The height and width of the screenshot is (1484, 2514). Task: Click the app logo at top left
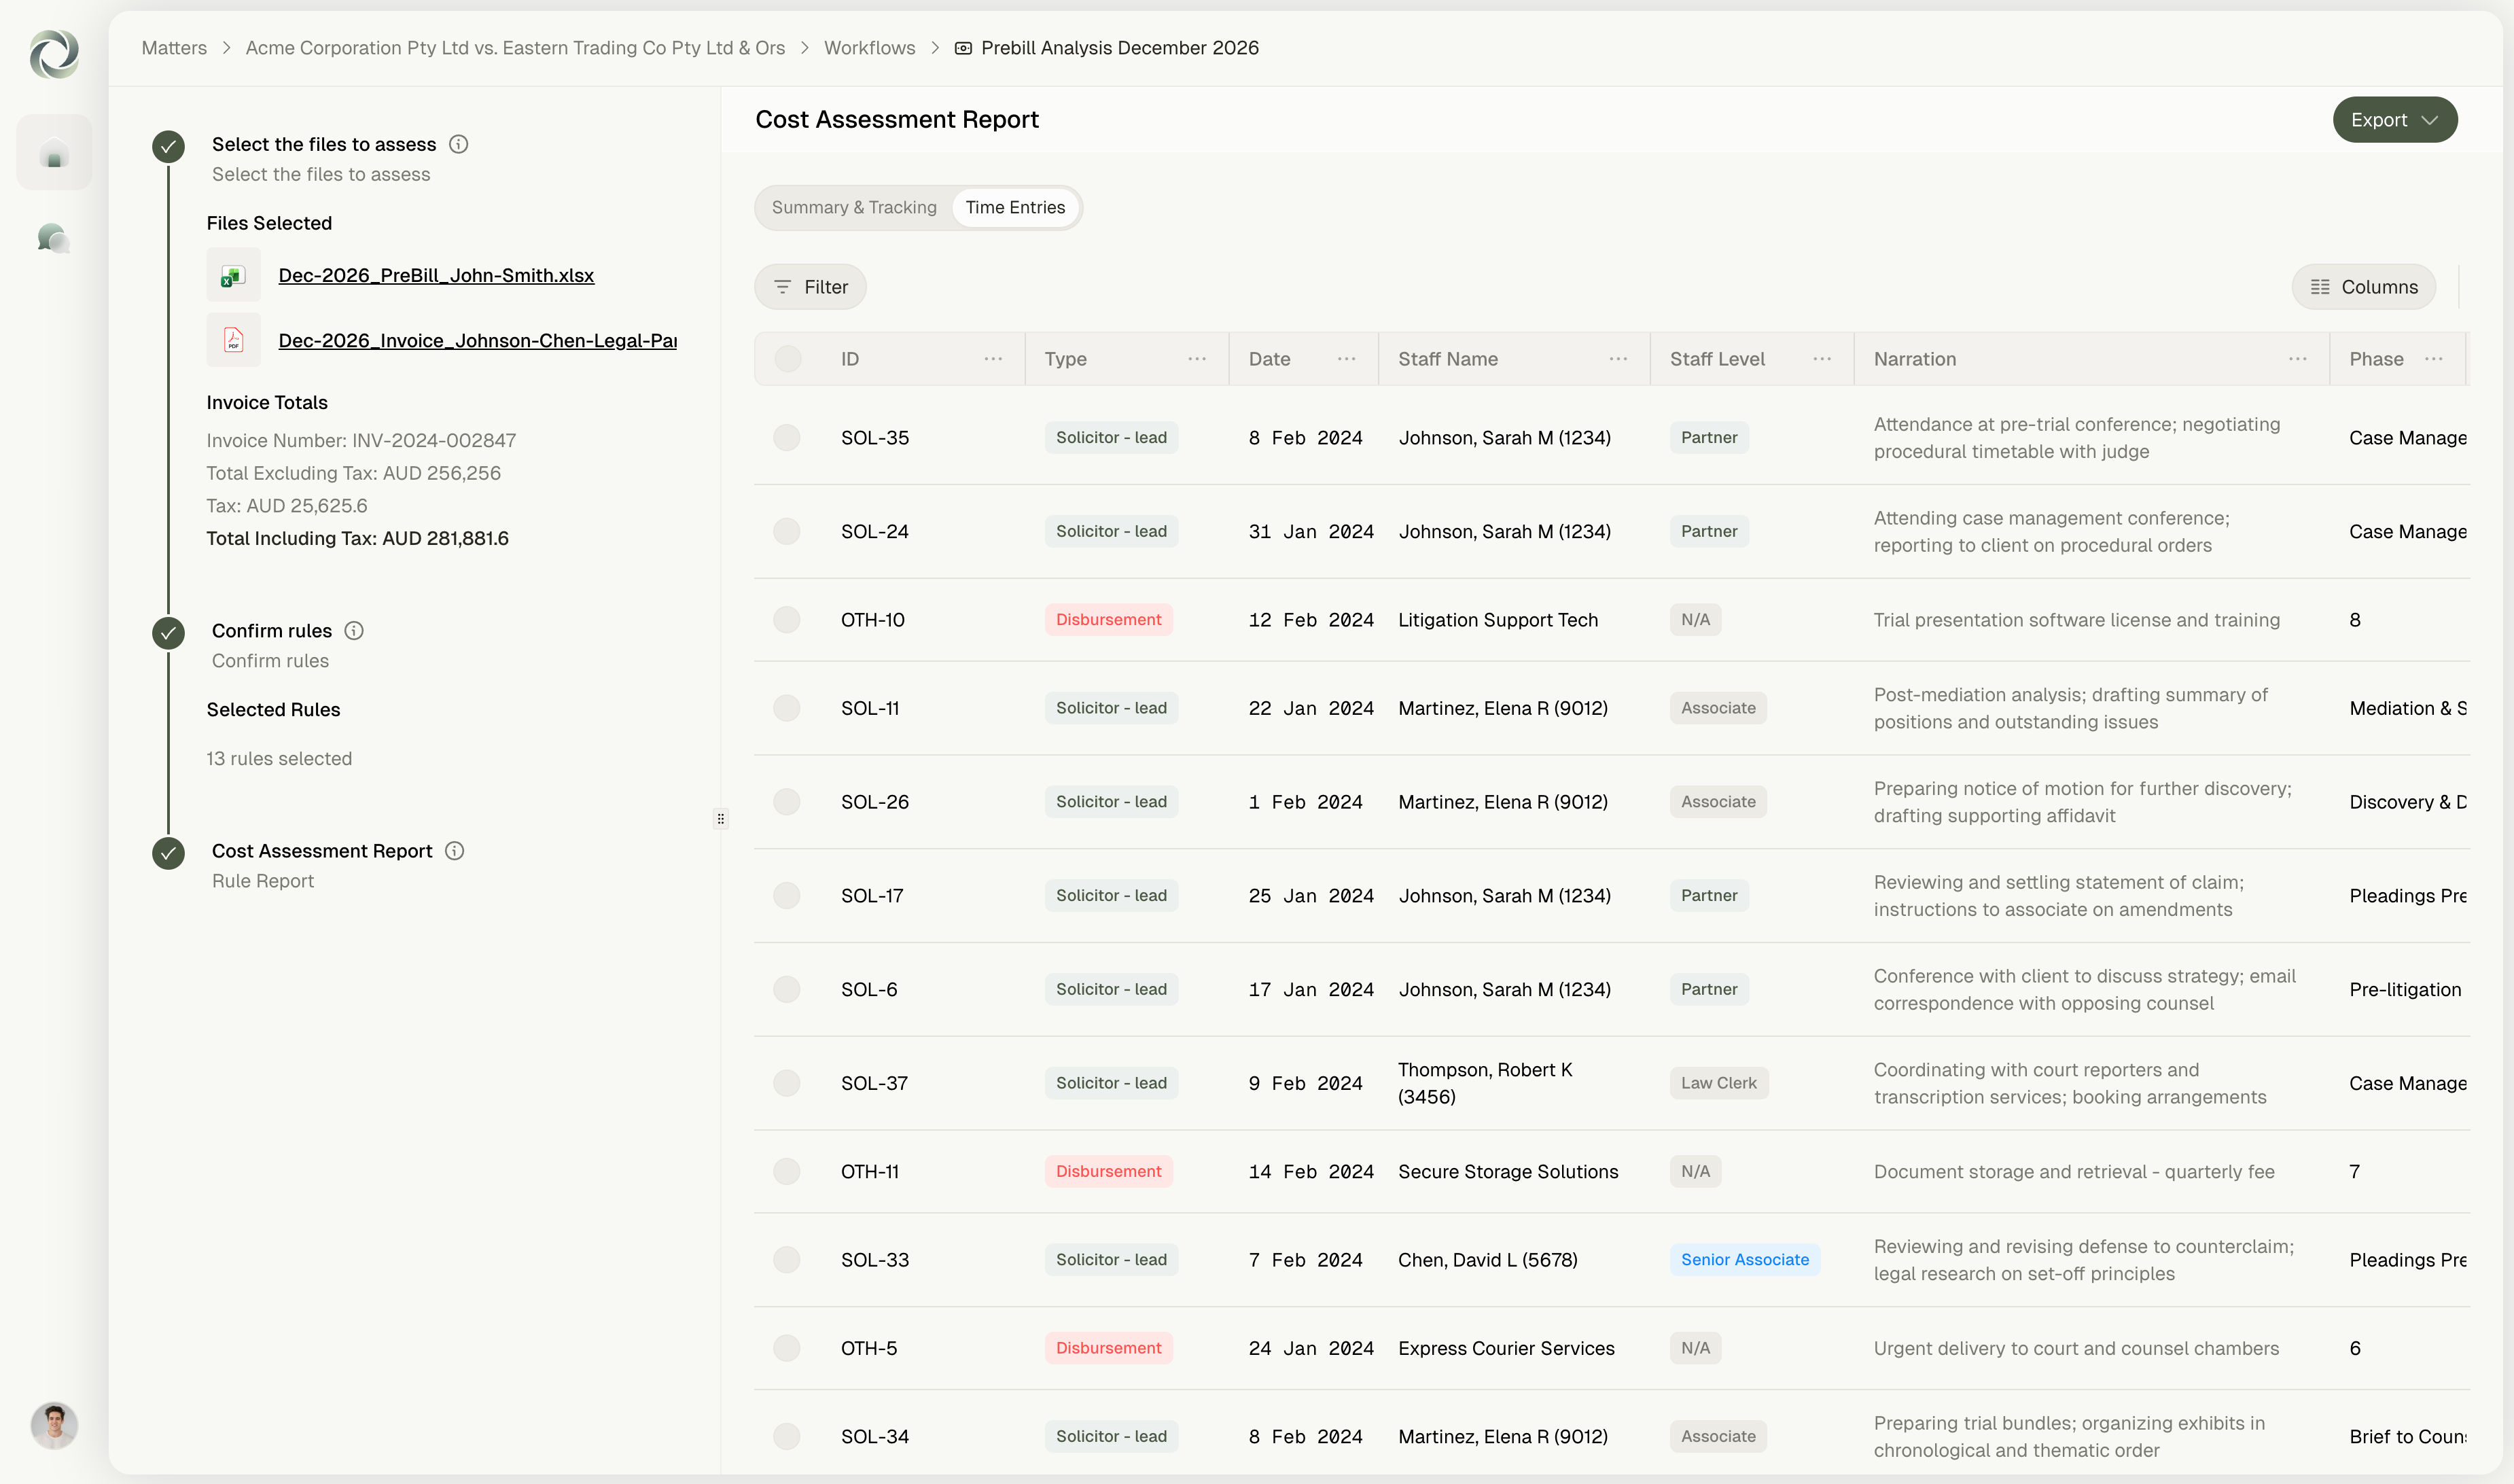54,53
